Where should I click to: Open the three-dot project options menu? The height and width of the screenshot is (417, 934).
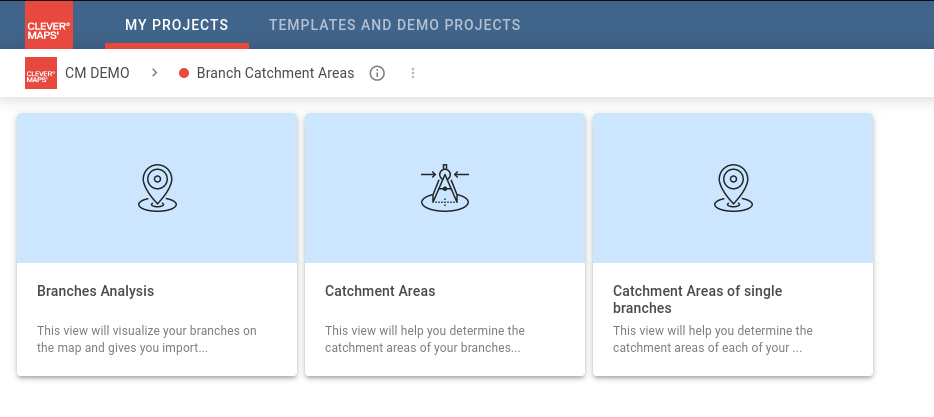(413, 73)
